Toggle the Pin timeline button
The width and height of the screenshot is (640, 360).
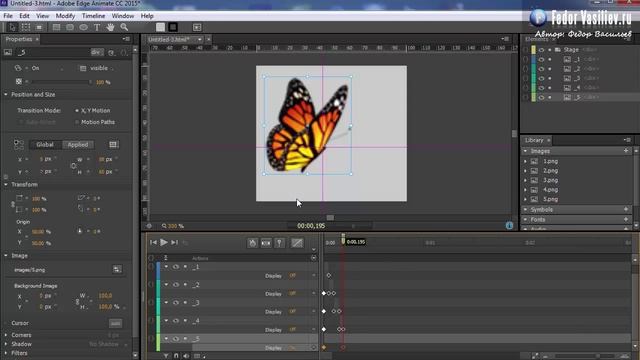280,243
